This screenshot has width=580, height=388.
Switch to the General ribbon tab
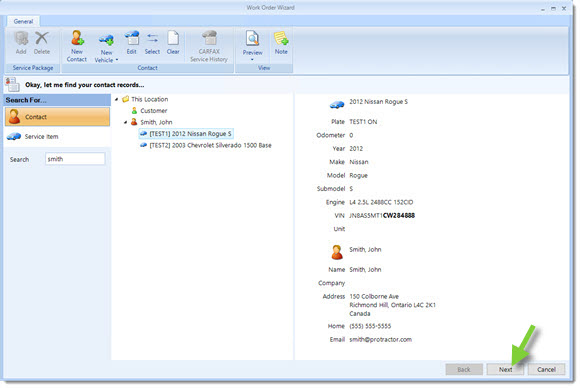(x=23, y=21)
